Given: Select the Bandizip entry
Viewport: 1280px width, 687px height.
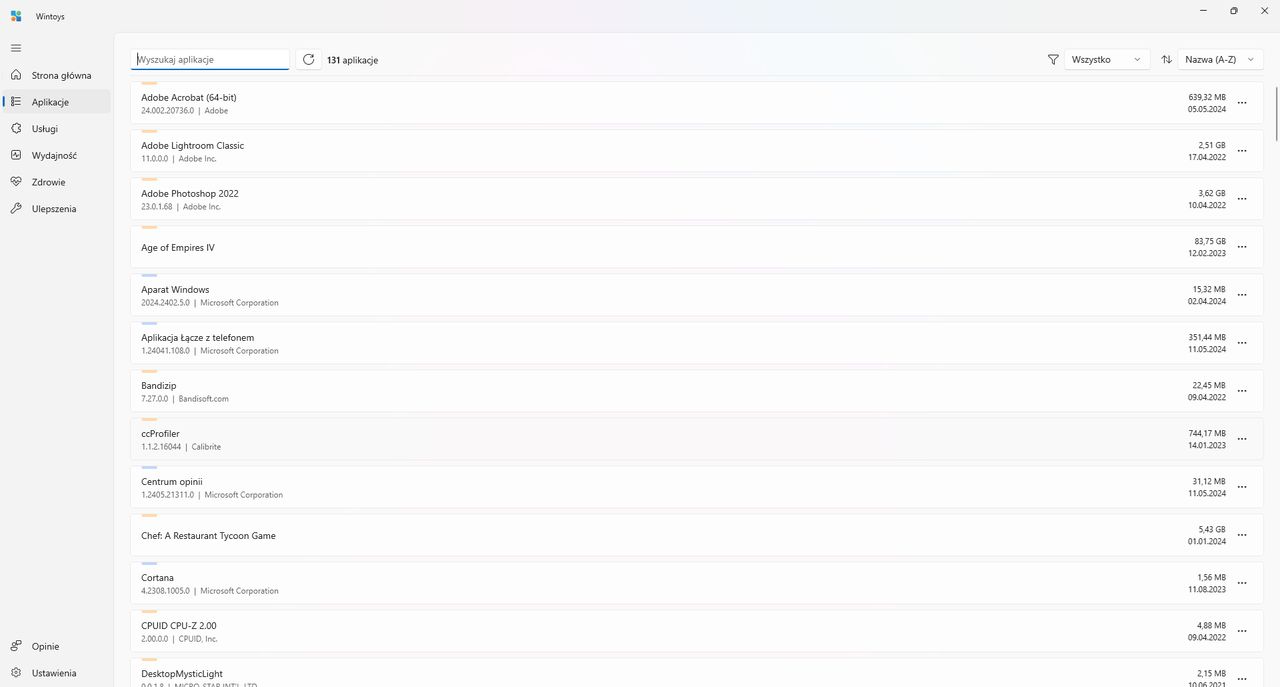Looking at the screenshot, I should 697,391.
